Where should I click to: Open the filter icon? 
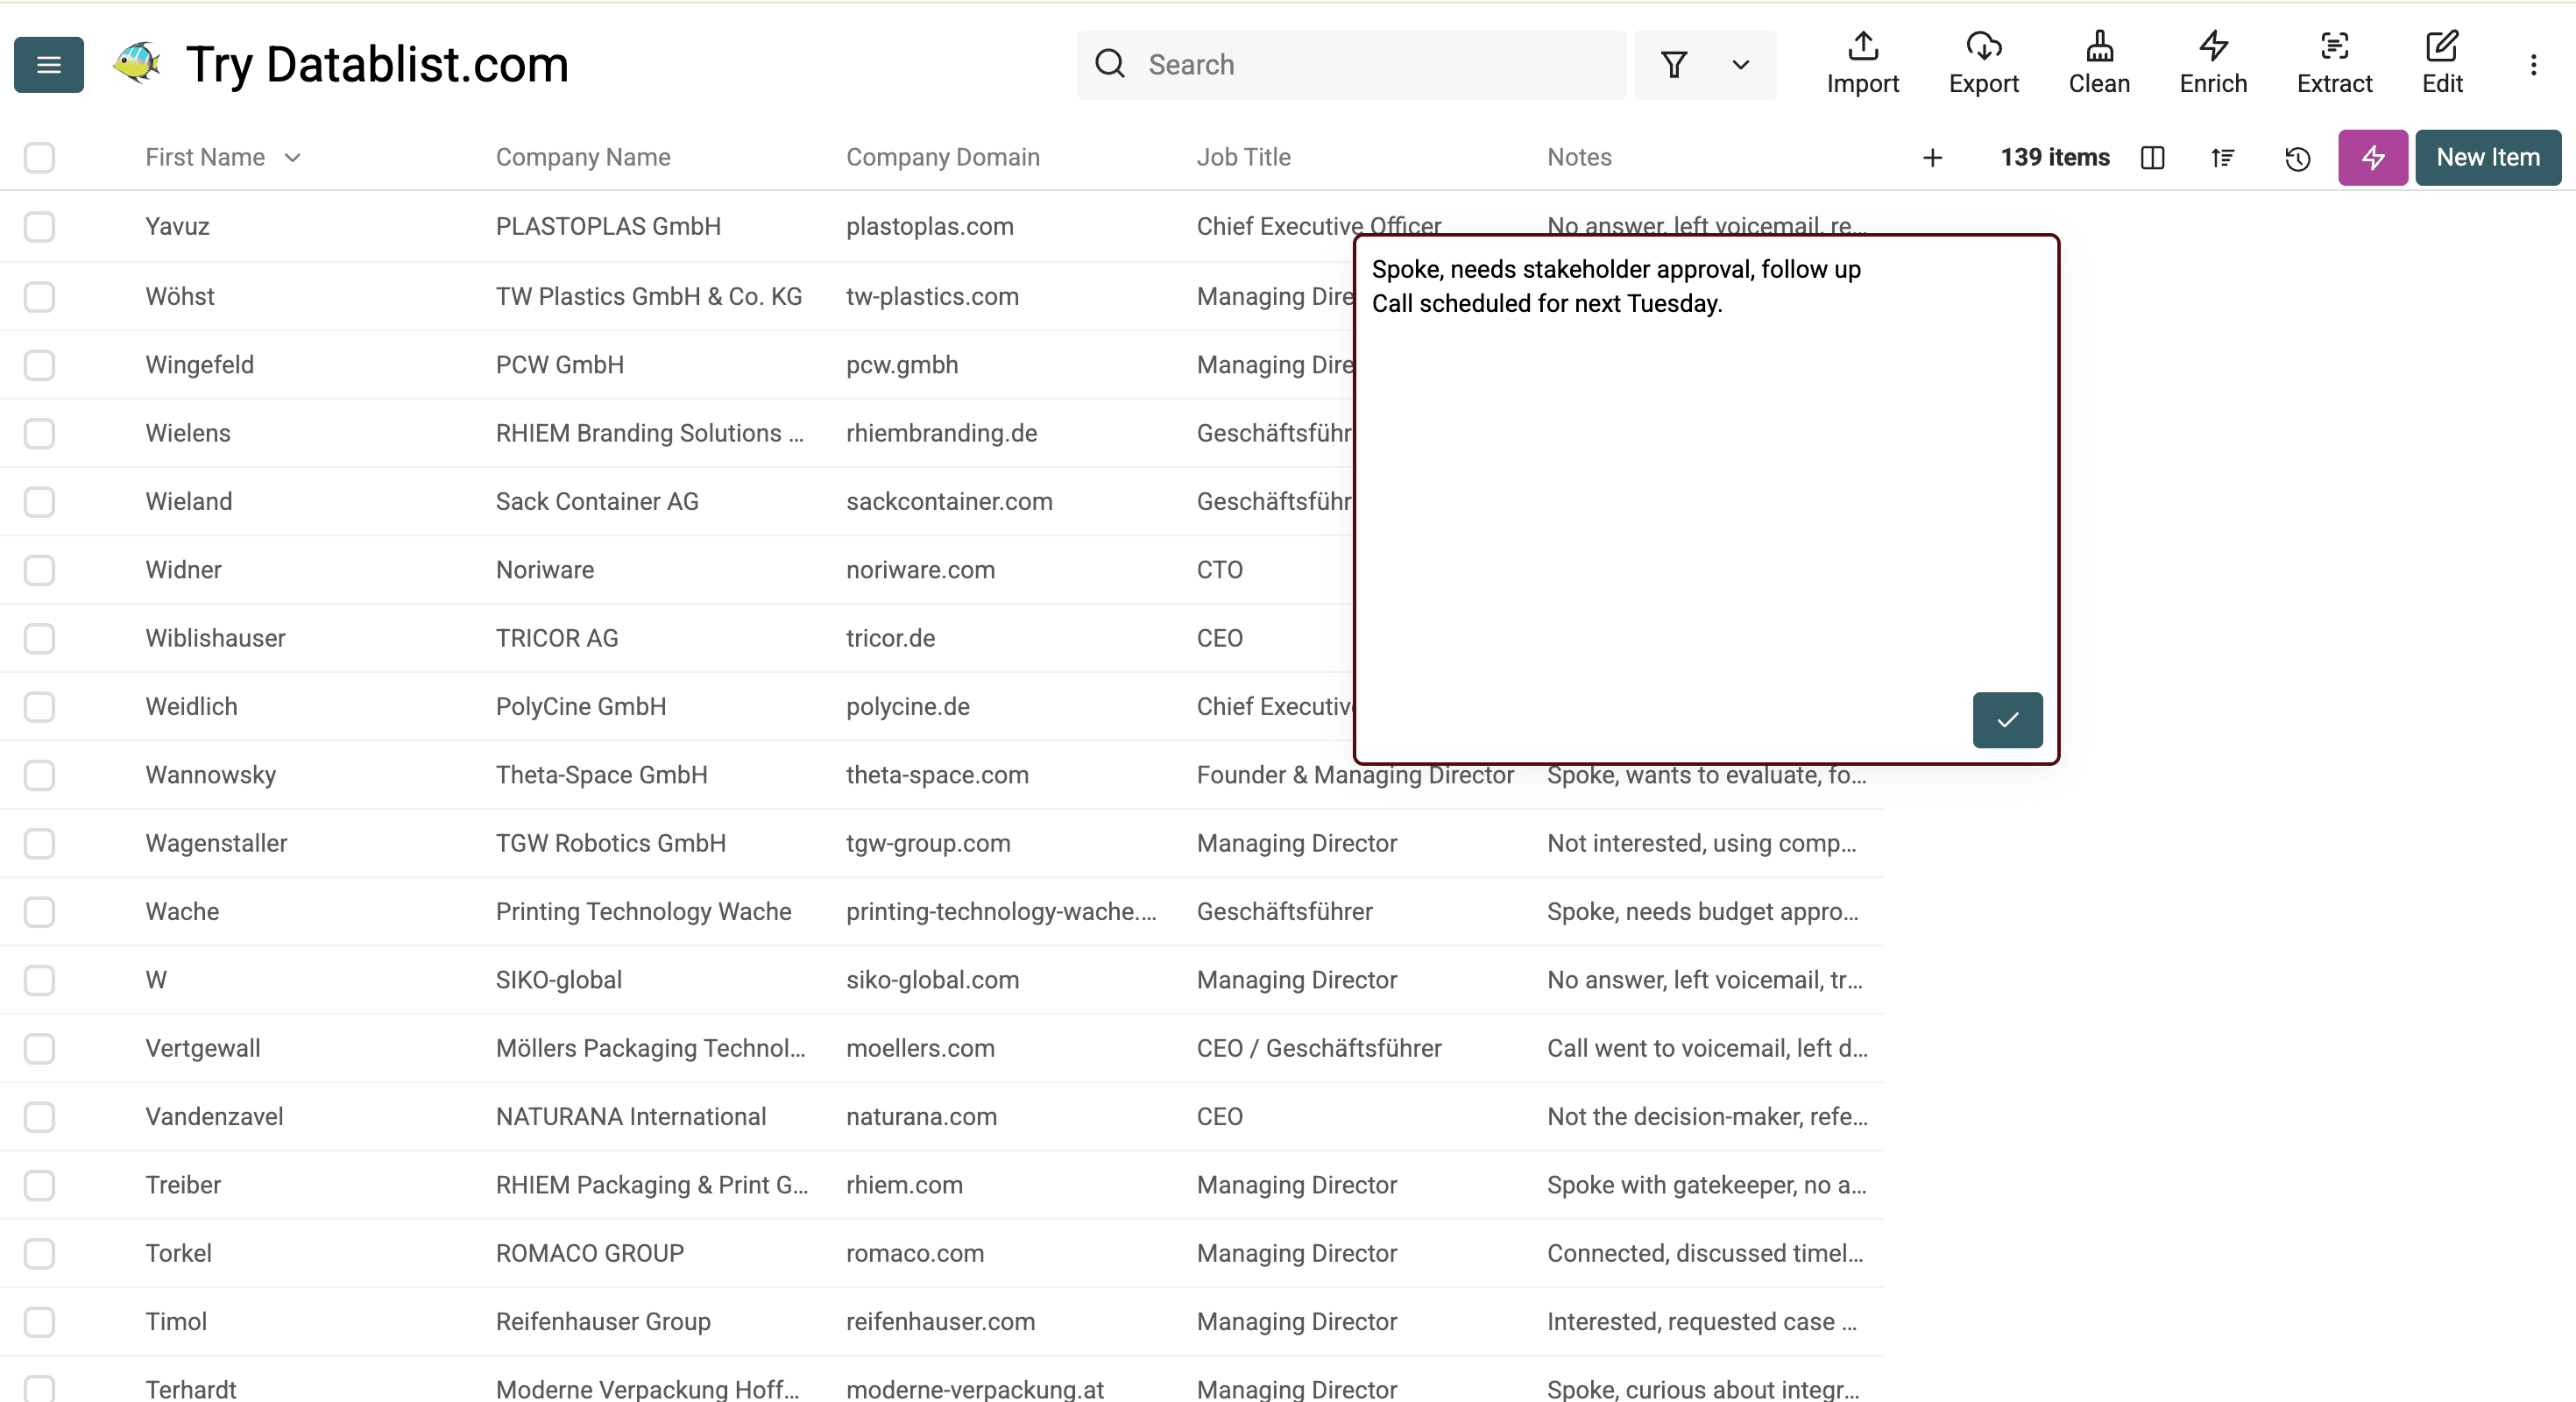(x=1674, y=64)
